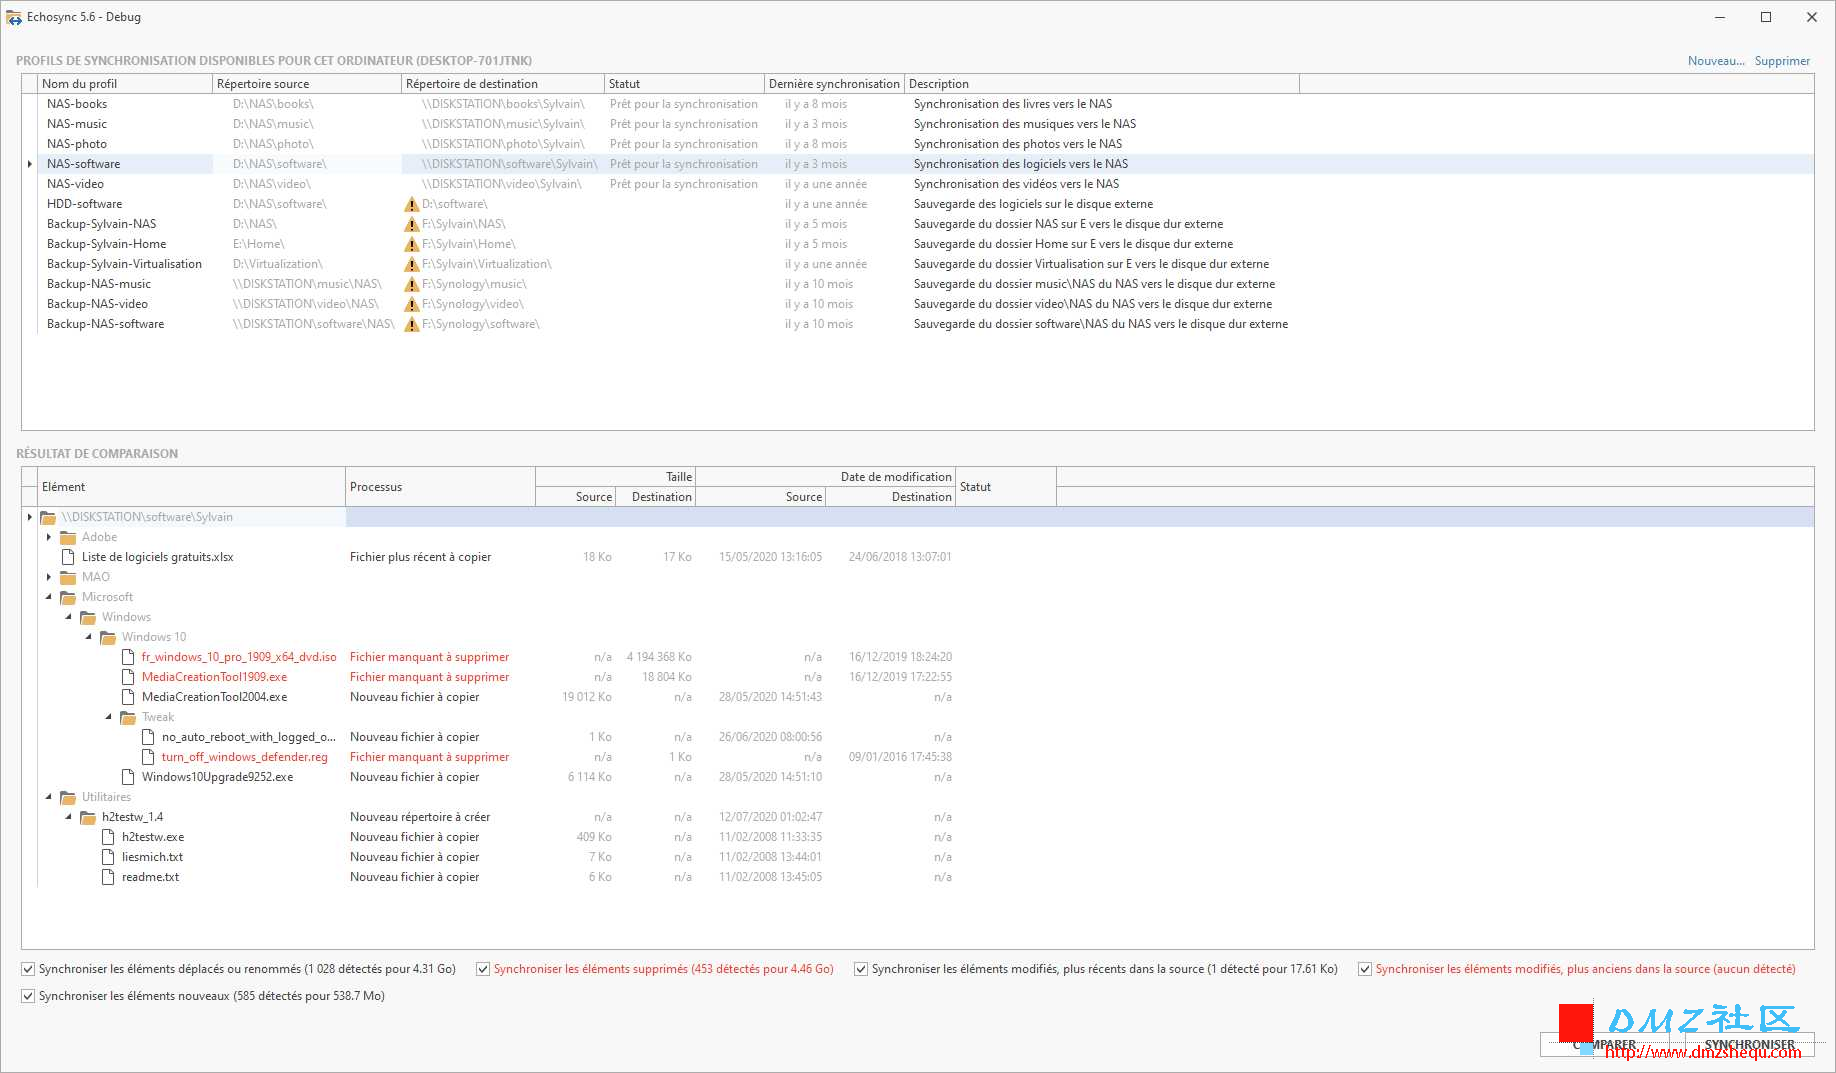Toggle sync of moved or renamed elements
The width and height of the screenshot is (1836, 1073).
click(x=28, y=969)
